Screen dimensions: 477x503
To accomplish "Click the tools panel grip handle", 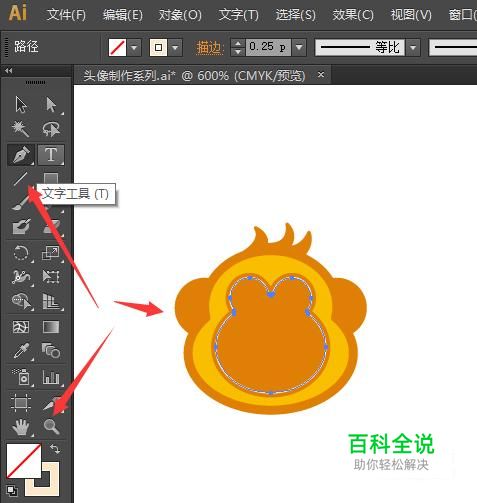I will click(x=35, y=82).
